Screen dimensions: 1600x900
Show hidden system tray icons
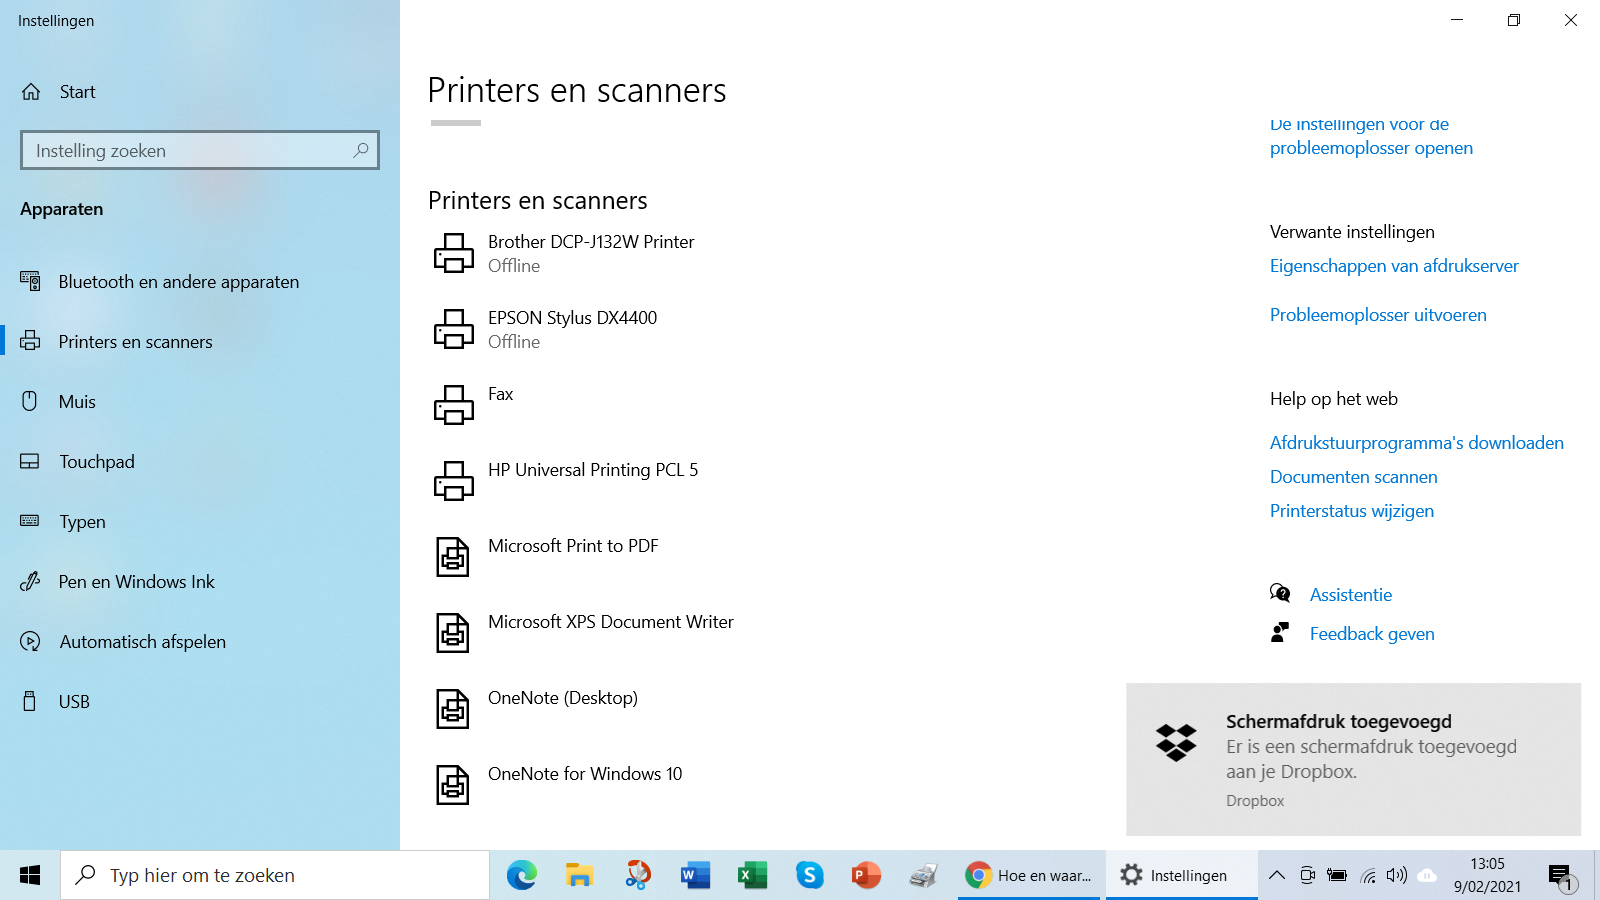(x=1277, y=875)
